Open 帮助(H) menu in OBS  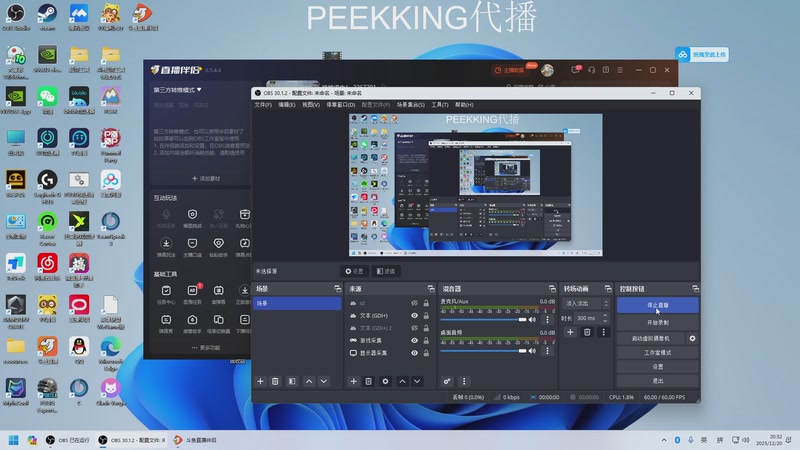(x=464, y=105)
